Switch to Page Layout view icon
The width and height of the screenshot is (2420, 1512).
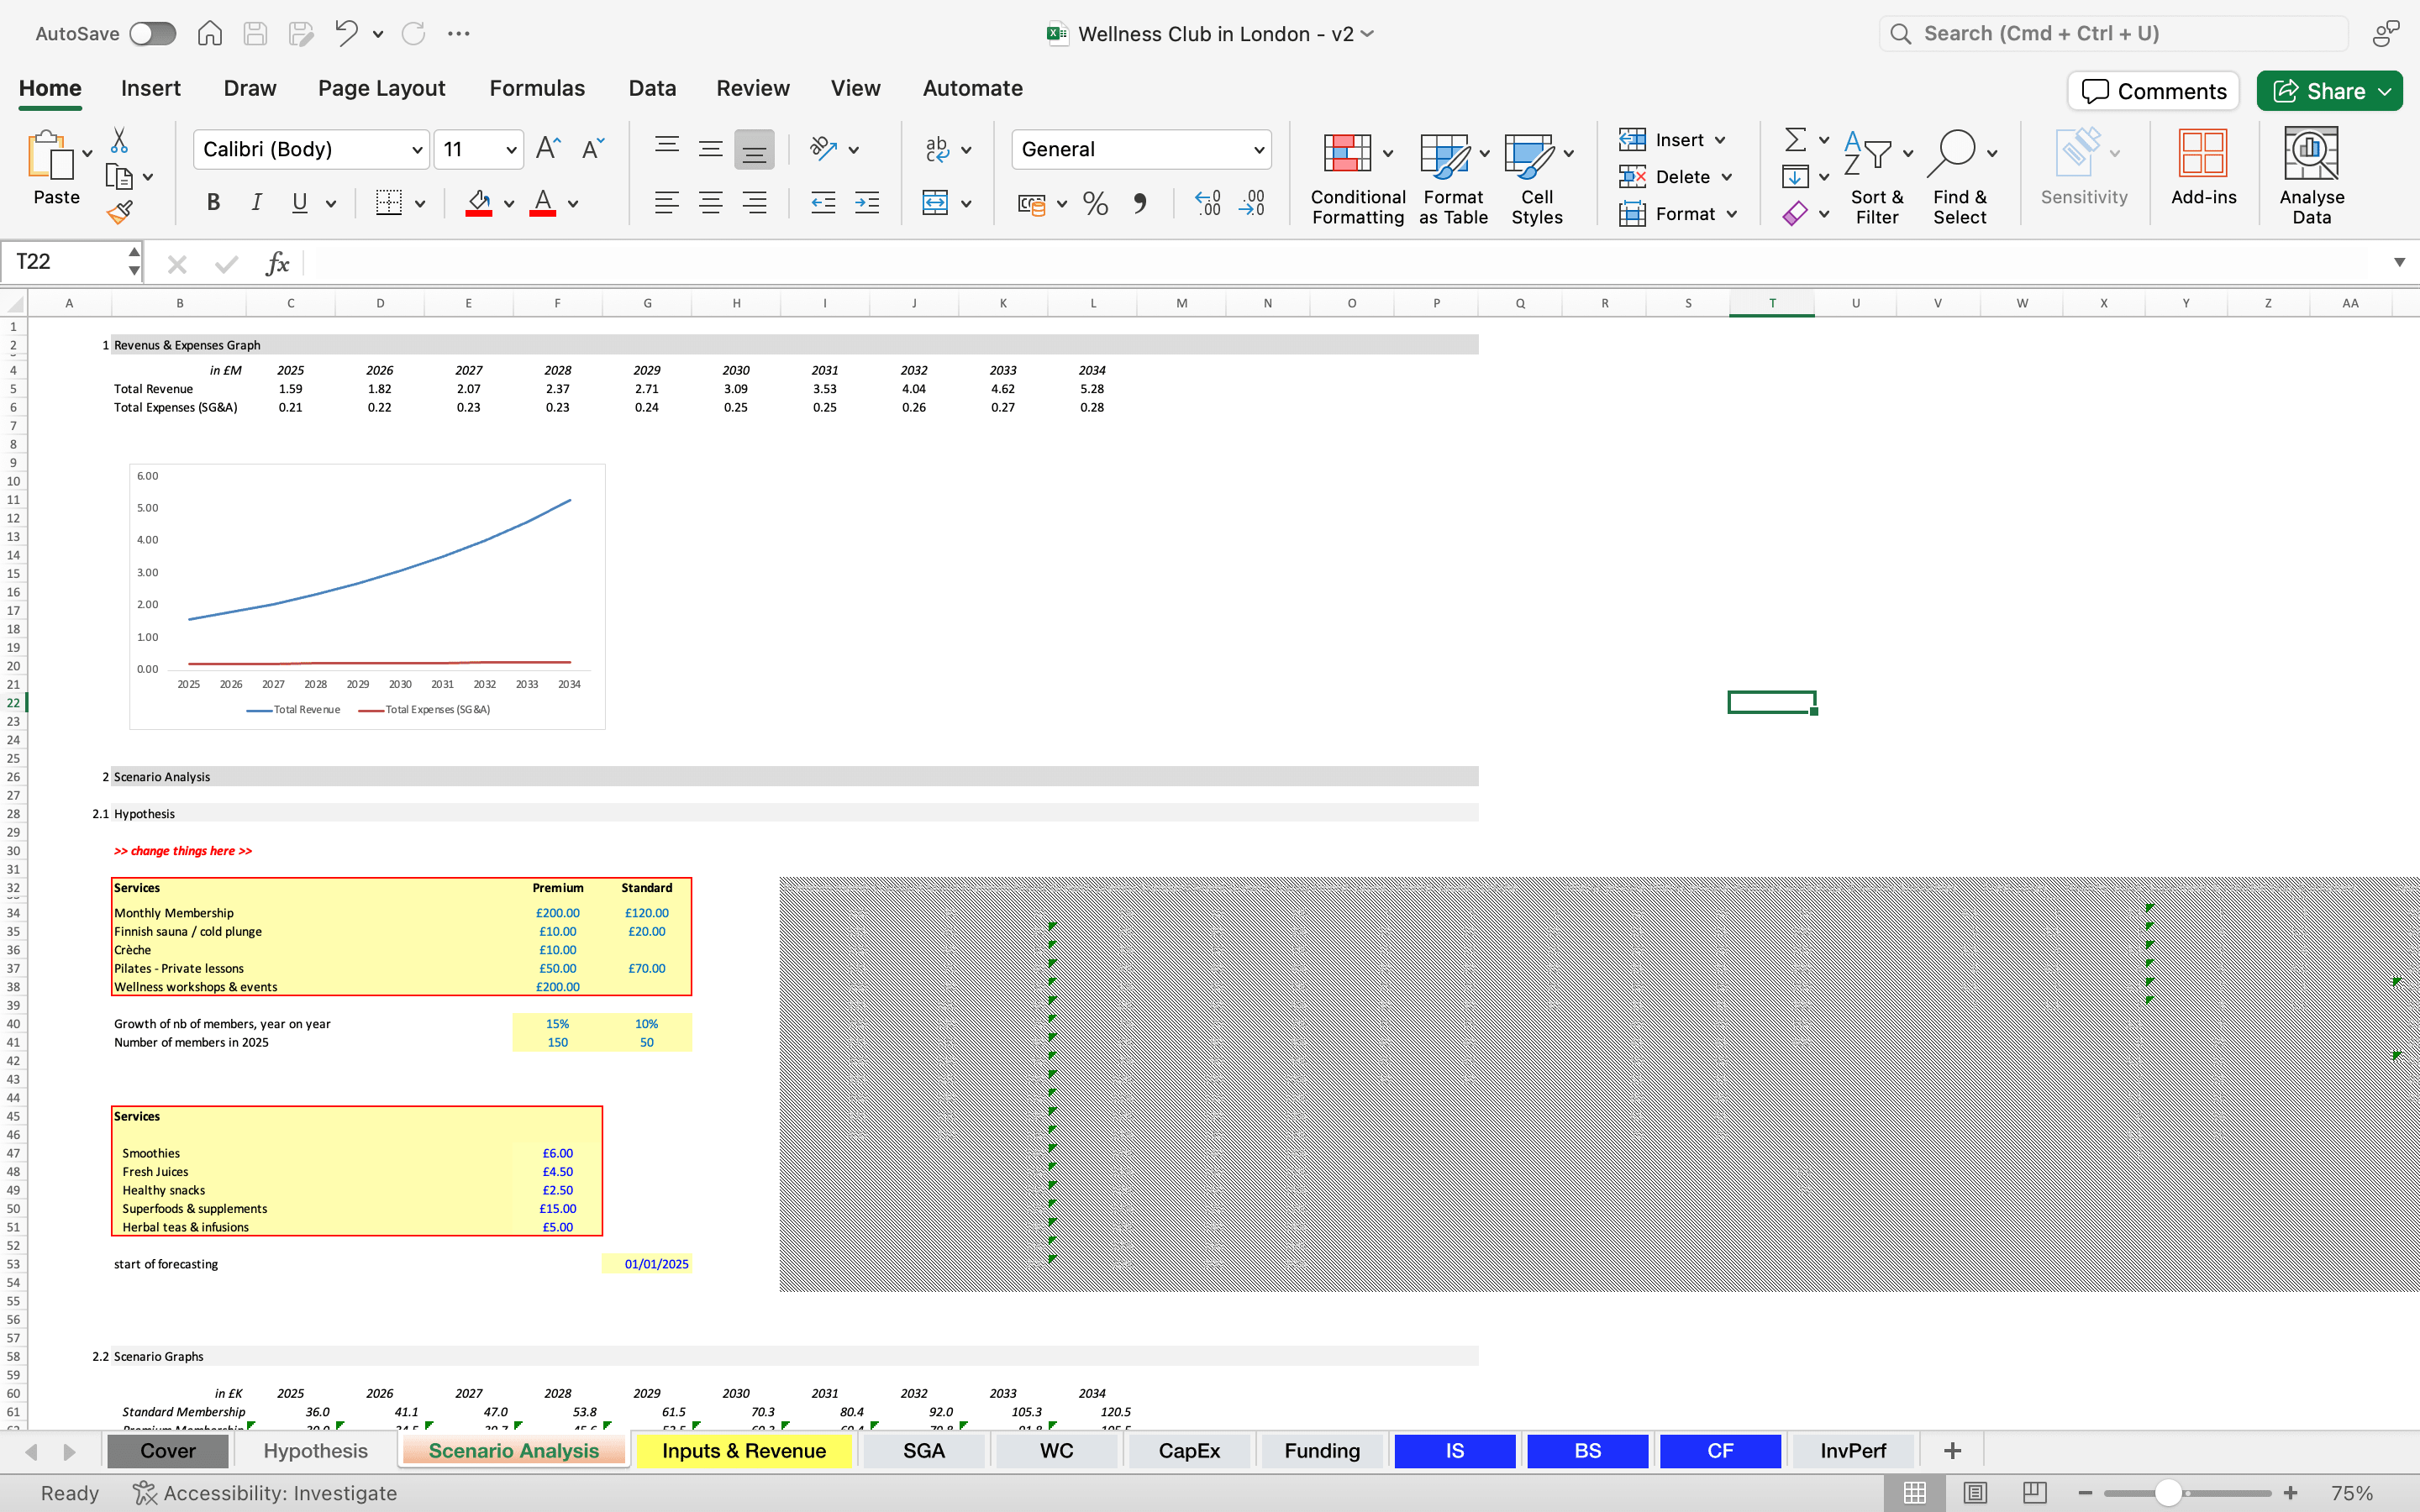1975,1493
